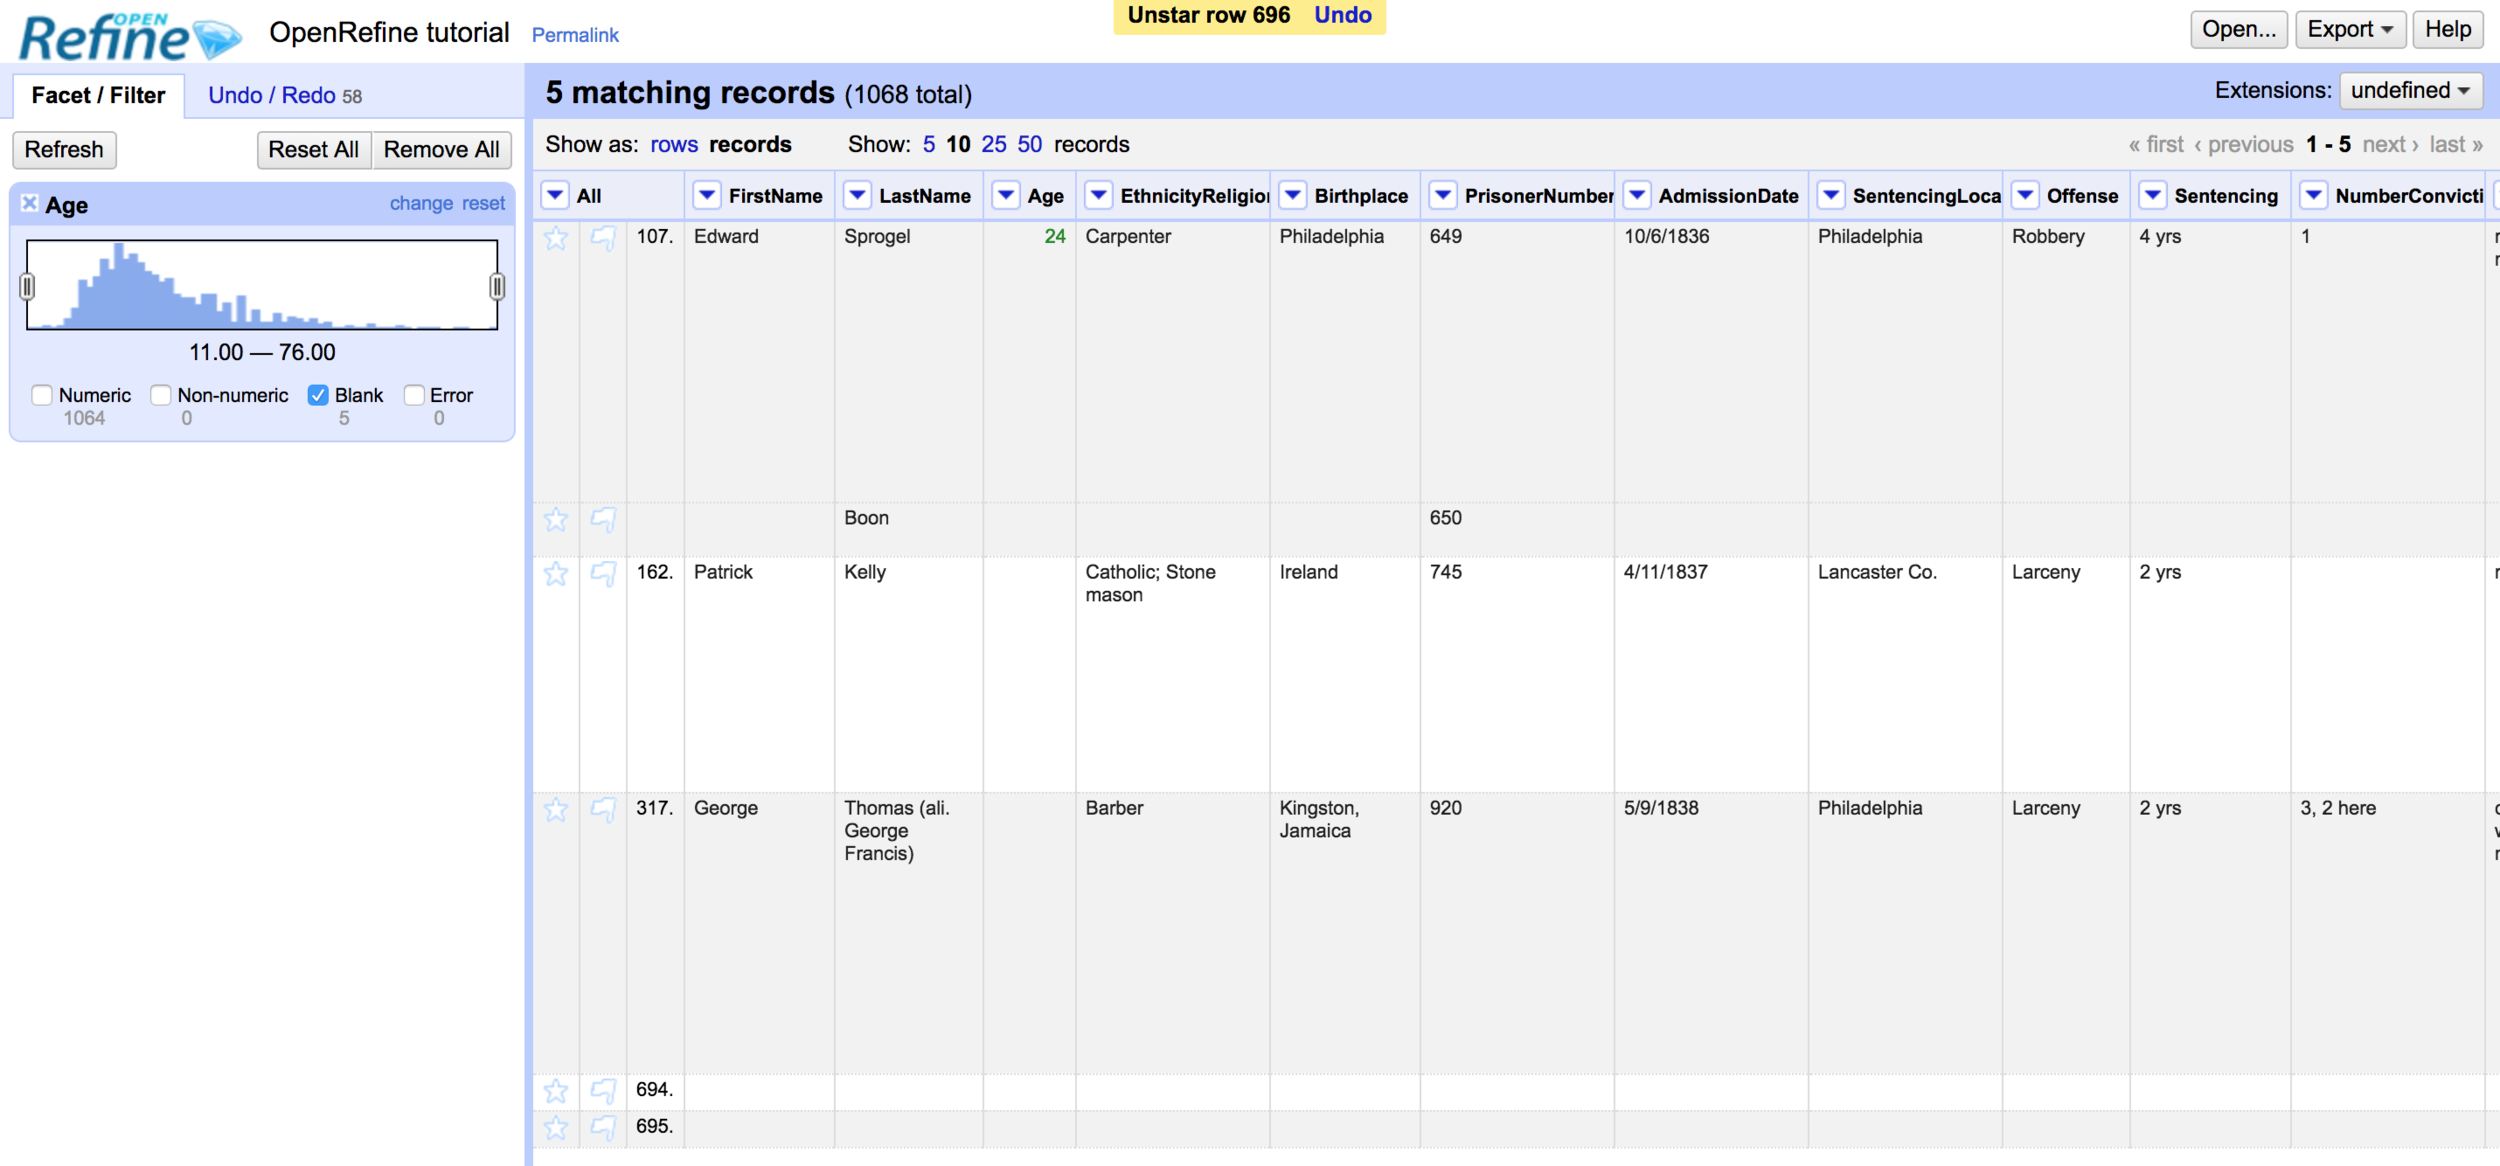Grab the right handle of Age range slider
This screenshot has height=1166, width=2500.
[497, 287]
